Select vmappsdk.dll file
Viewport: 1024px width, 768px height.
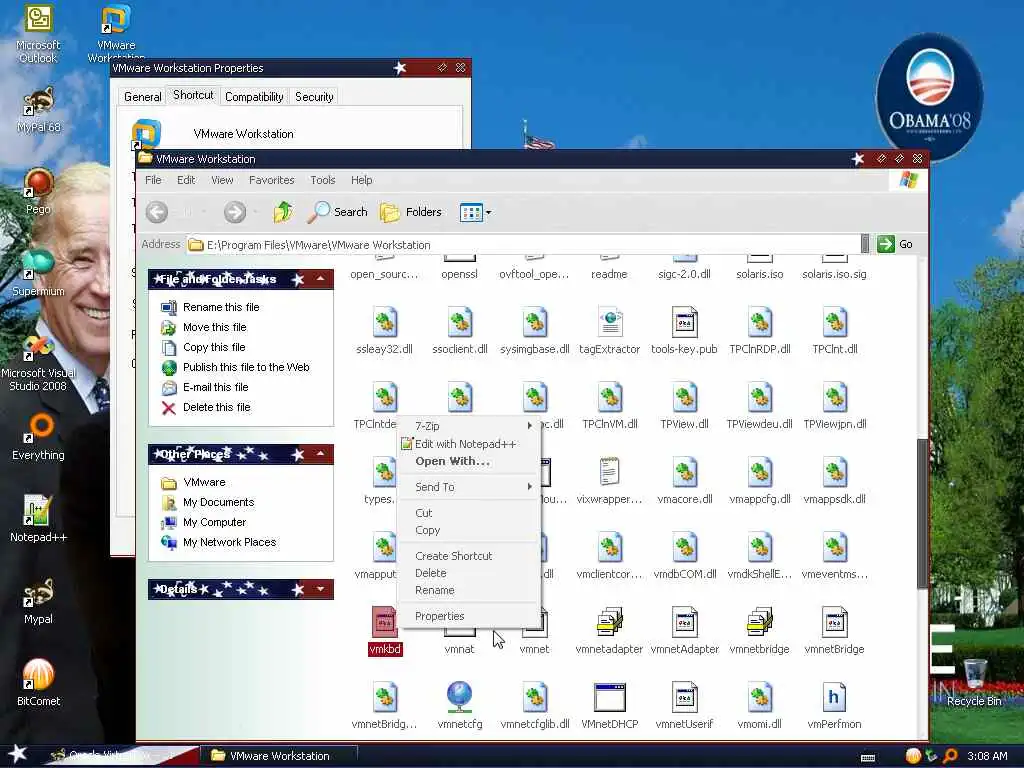[x=835, y=481]
